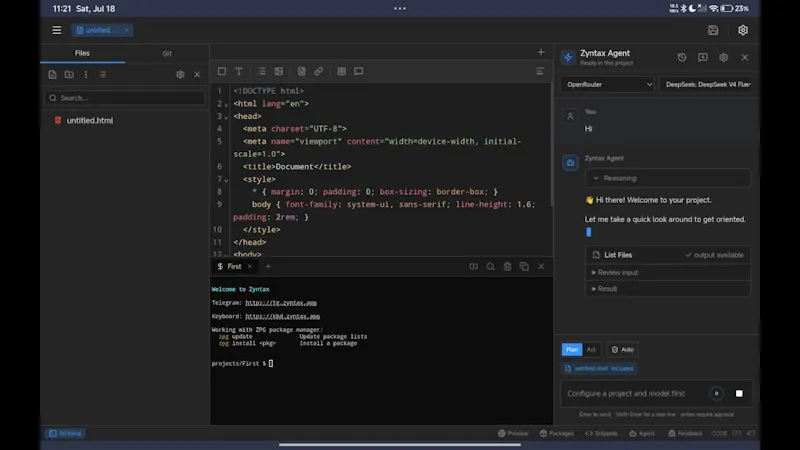The width and height of the screenshot is (800, 450).
Task: Switch to the Git tab
Action: coord(167,53)
